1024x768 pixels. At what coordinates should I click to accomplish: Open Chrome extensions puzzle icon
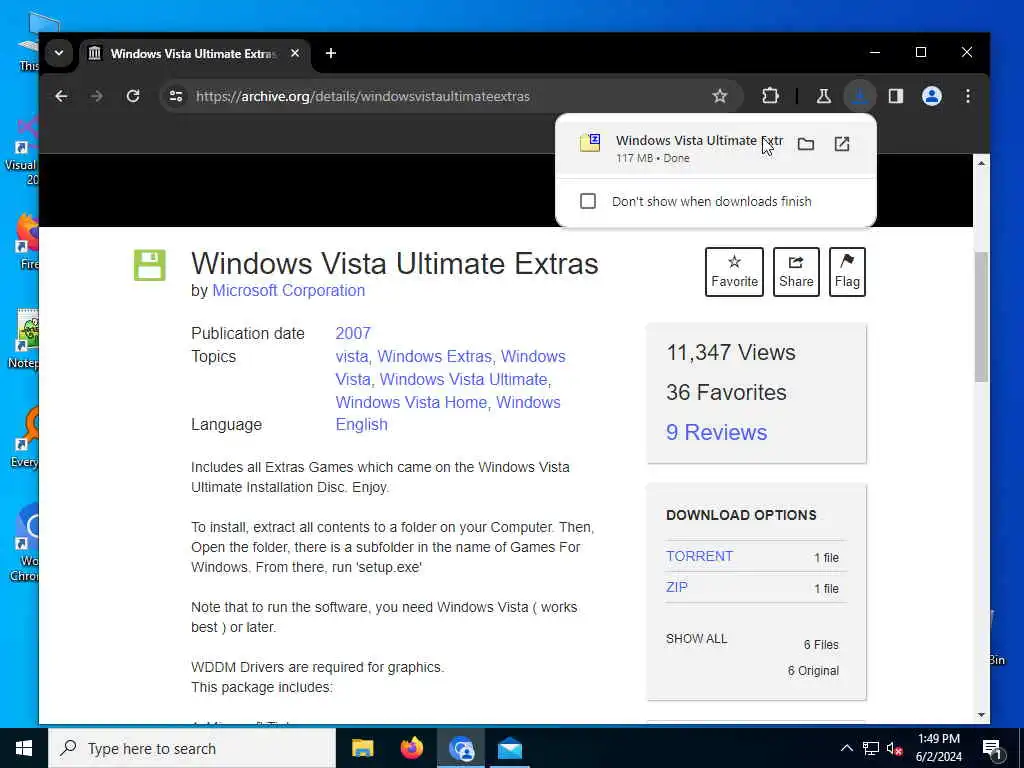click(771, 96)
